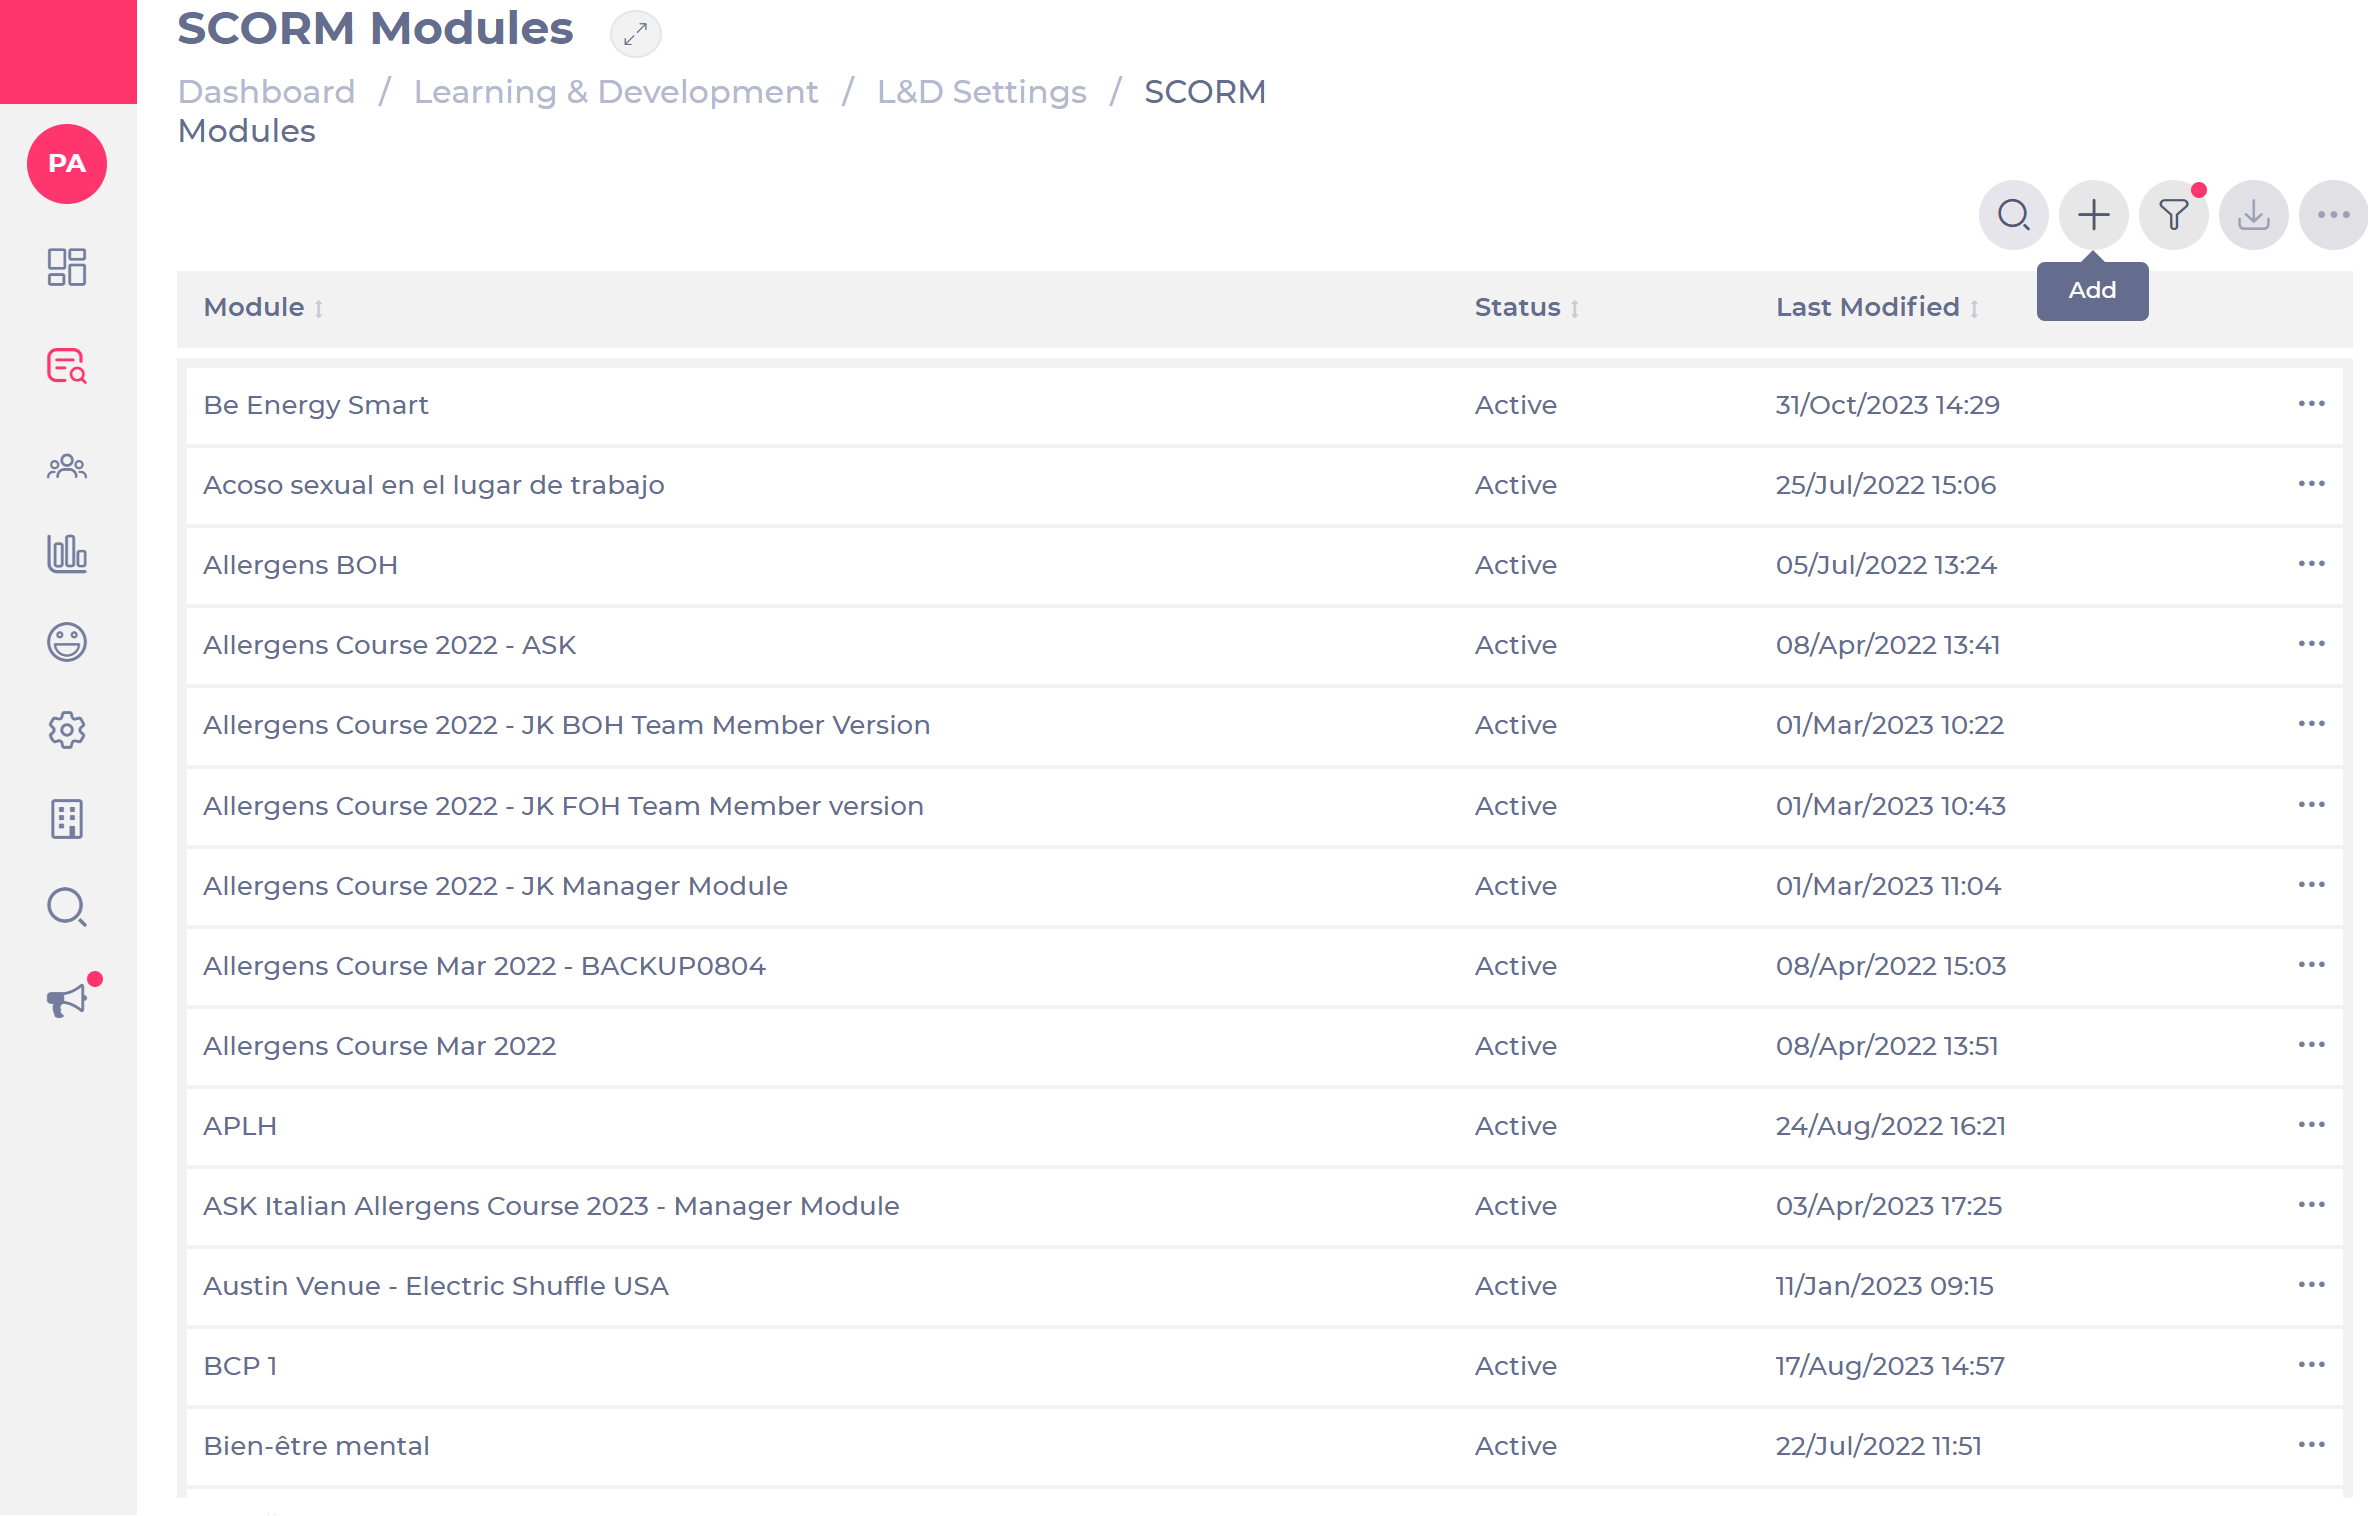
Task: Open row menu for BACKUP0804 module
Action: pyautogui.click(x=2311, y=965)
